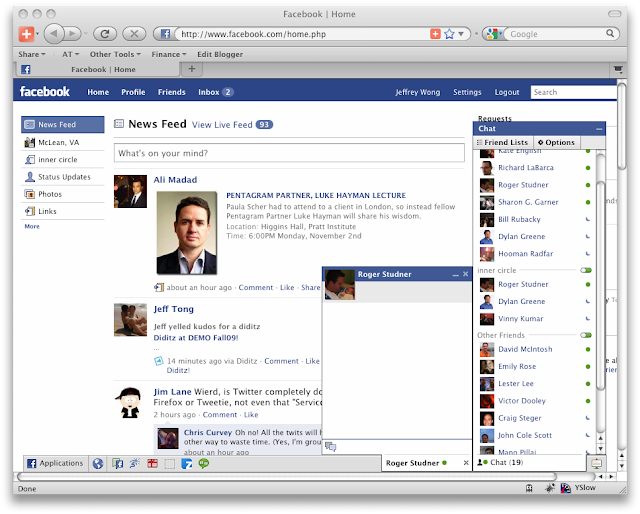Expand the Other Tools dropdown menu
The height and width of the screenshot is (514, 640).
(115, 54)
